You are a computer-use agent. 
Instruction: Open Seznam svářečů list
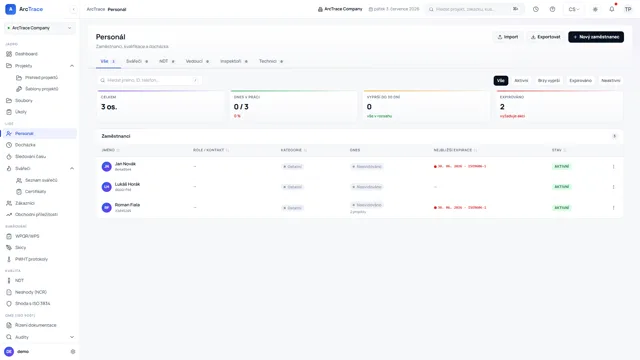tap(41, 180)
